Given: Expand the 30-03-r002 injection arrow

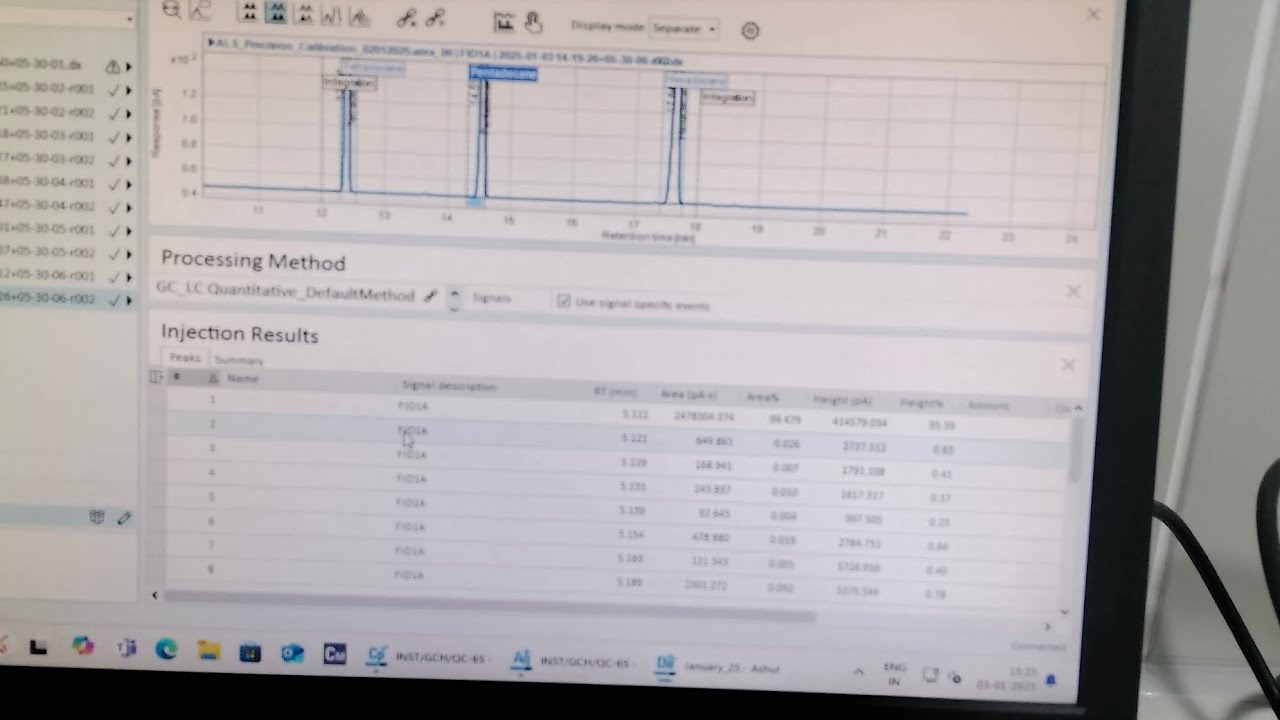Looking at the screenshot, I should tap(129, 160).
